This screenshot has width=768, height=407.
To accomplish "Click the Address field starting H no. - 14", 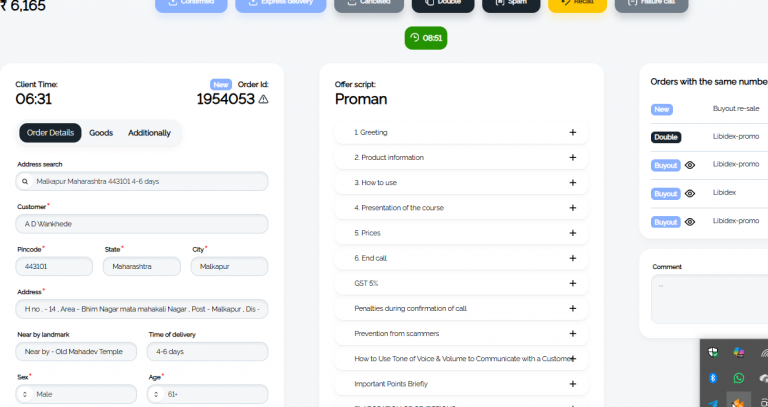I will click(142, 309).
